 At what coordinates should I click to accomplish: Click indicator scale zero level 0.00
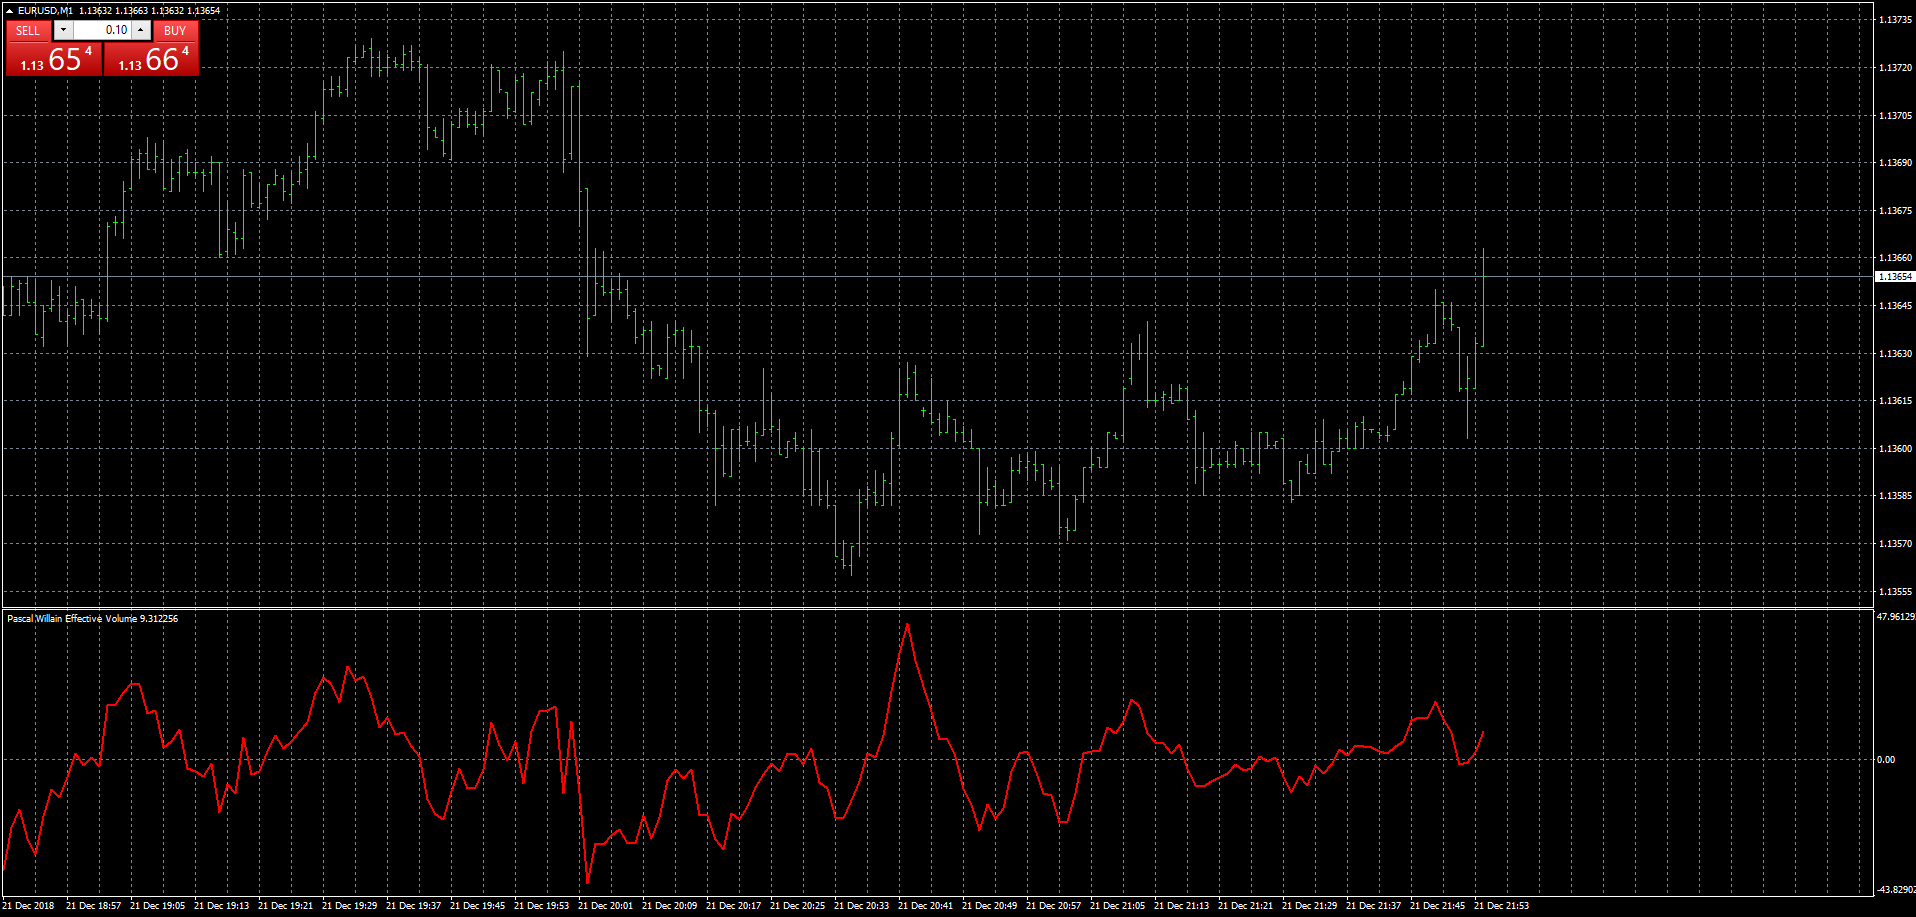1886,760
